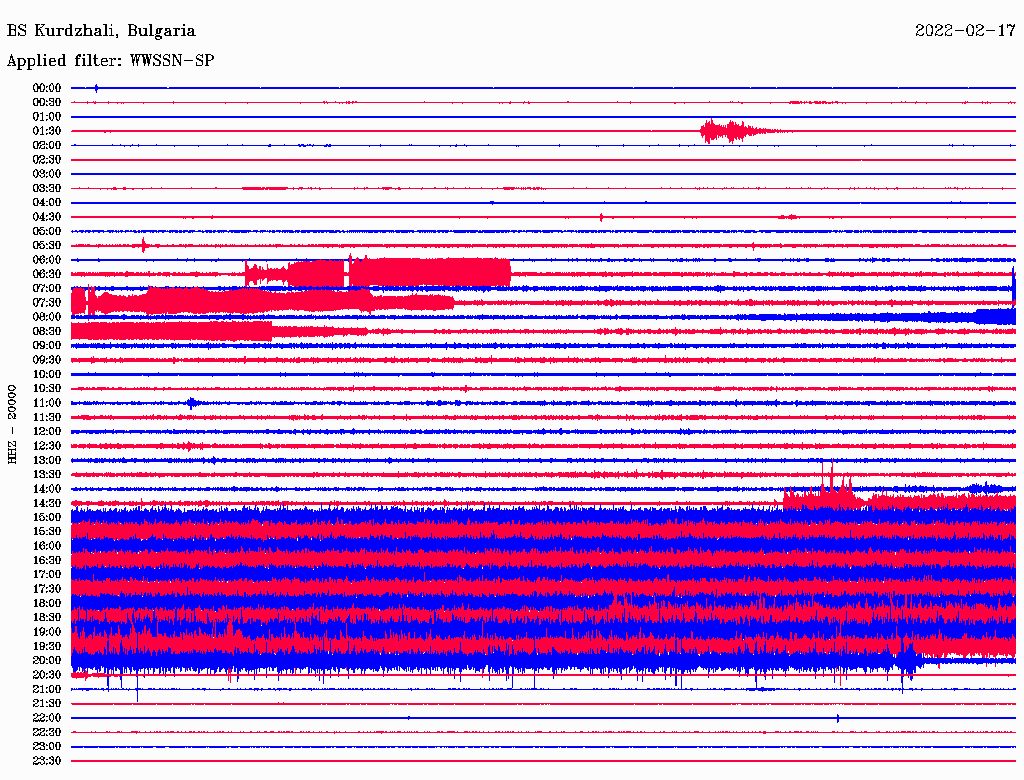Click the 22:00 time label

47,718
